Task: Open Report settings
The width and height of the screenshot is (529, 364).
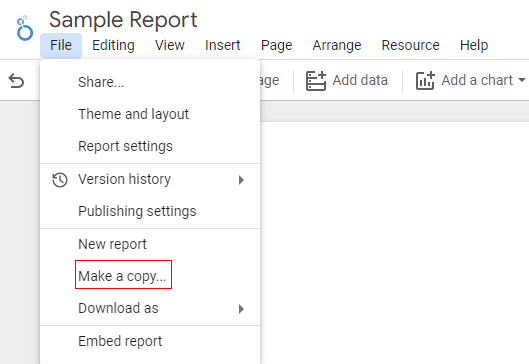Action: (x=150, y=146)
